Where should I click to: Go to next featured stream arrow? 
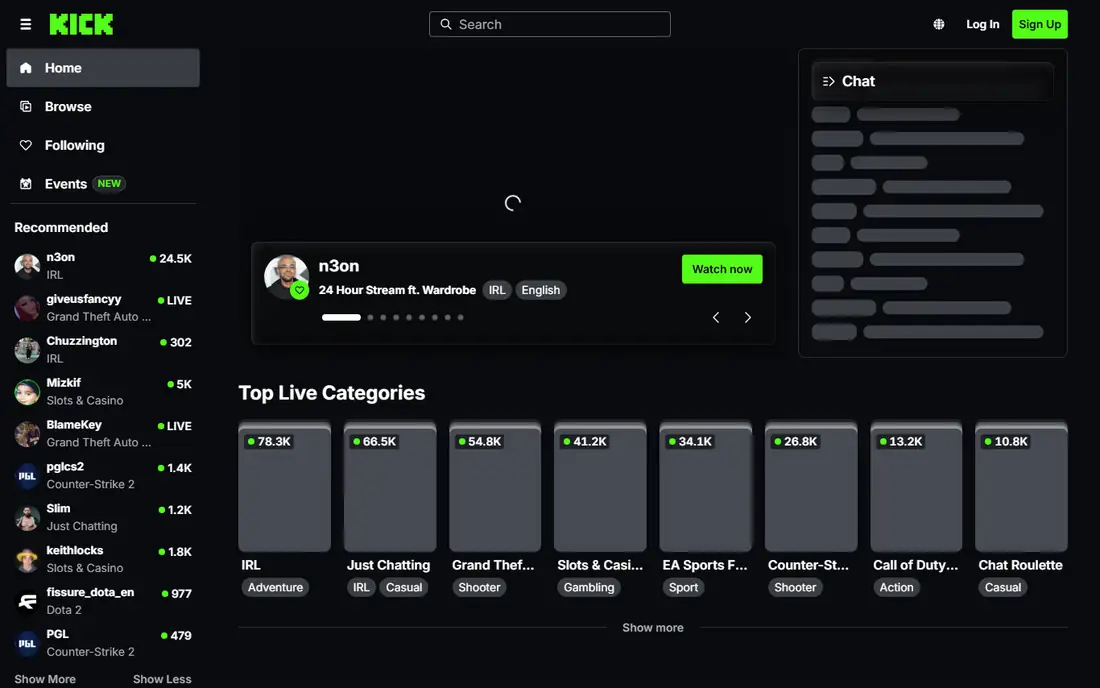point(748,318)
